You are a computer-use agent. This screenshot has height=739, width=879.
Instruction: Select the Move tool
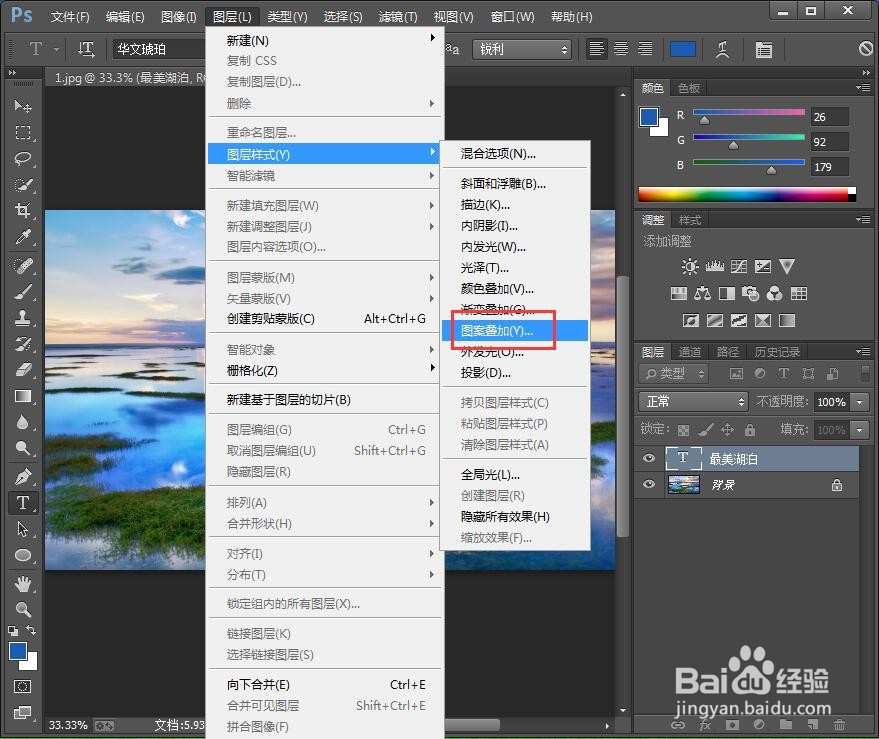23,107
